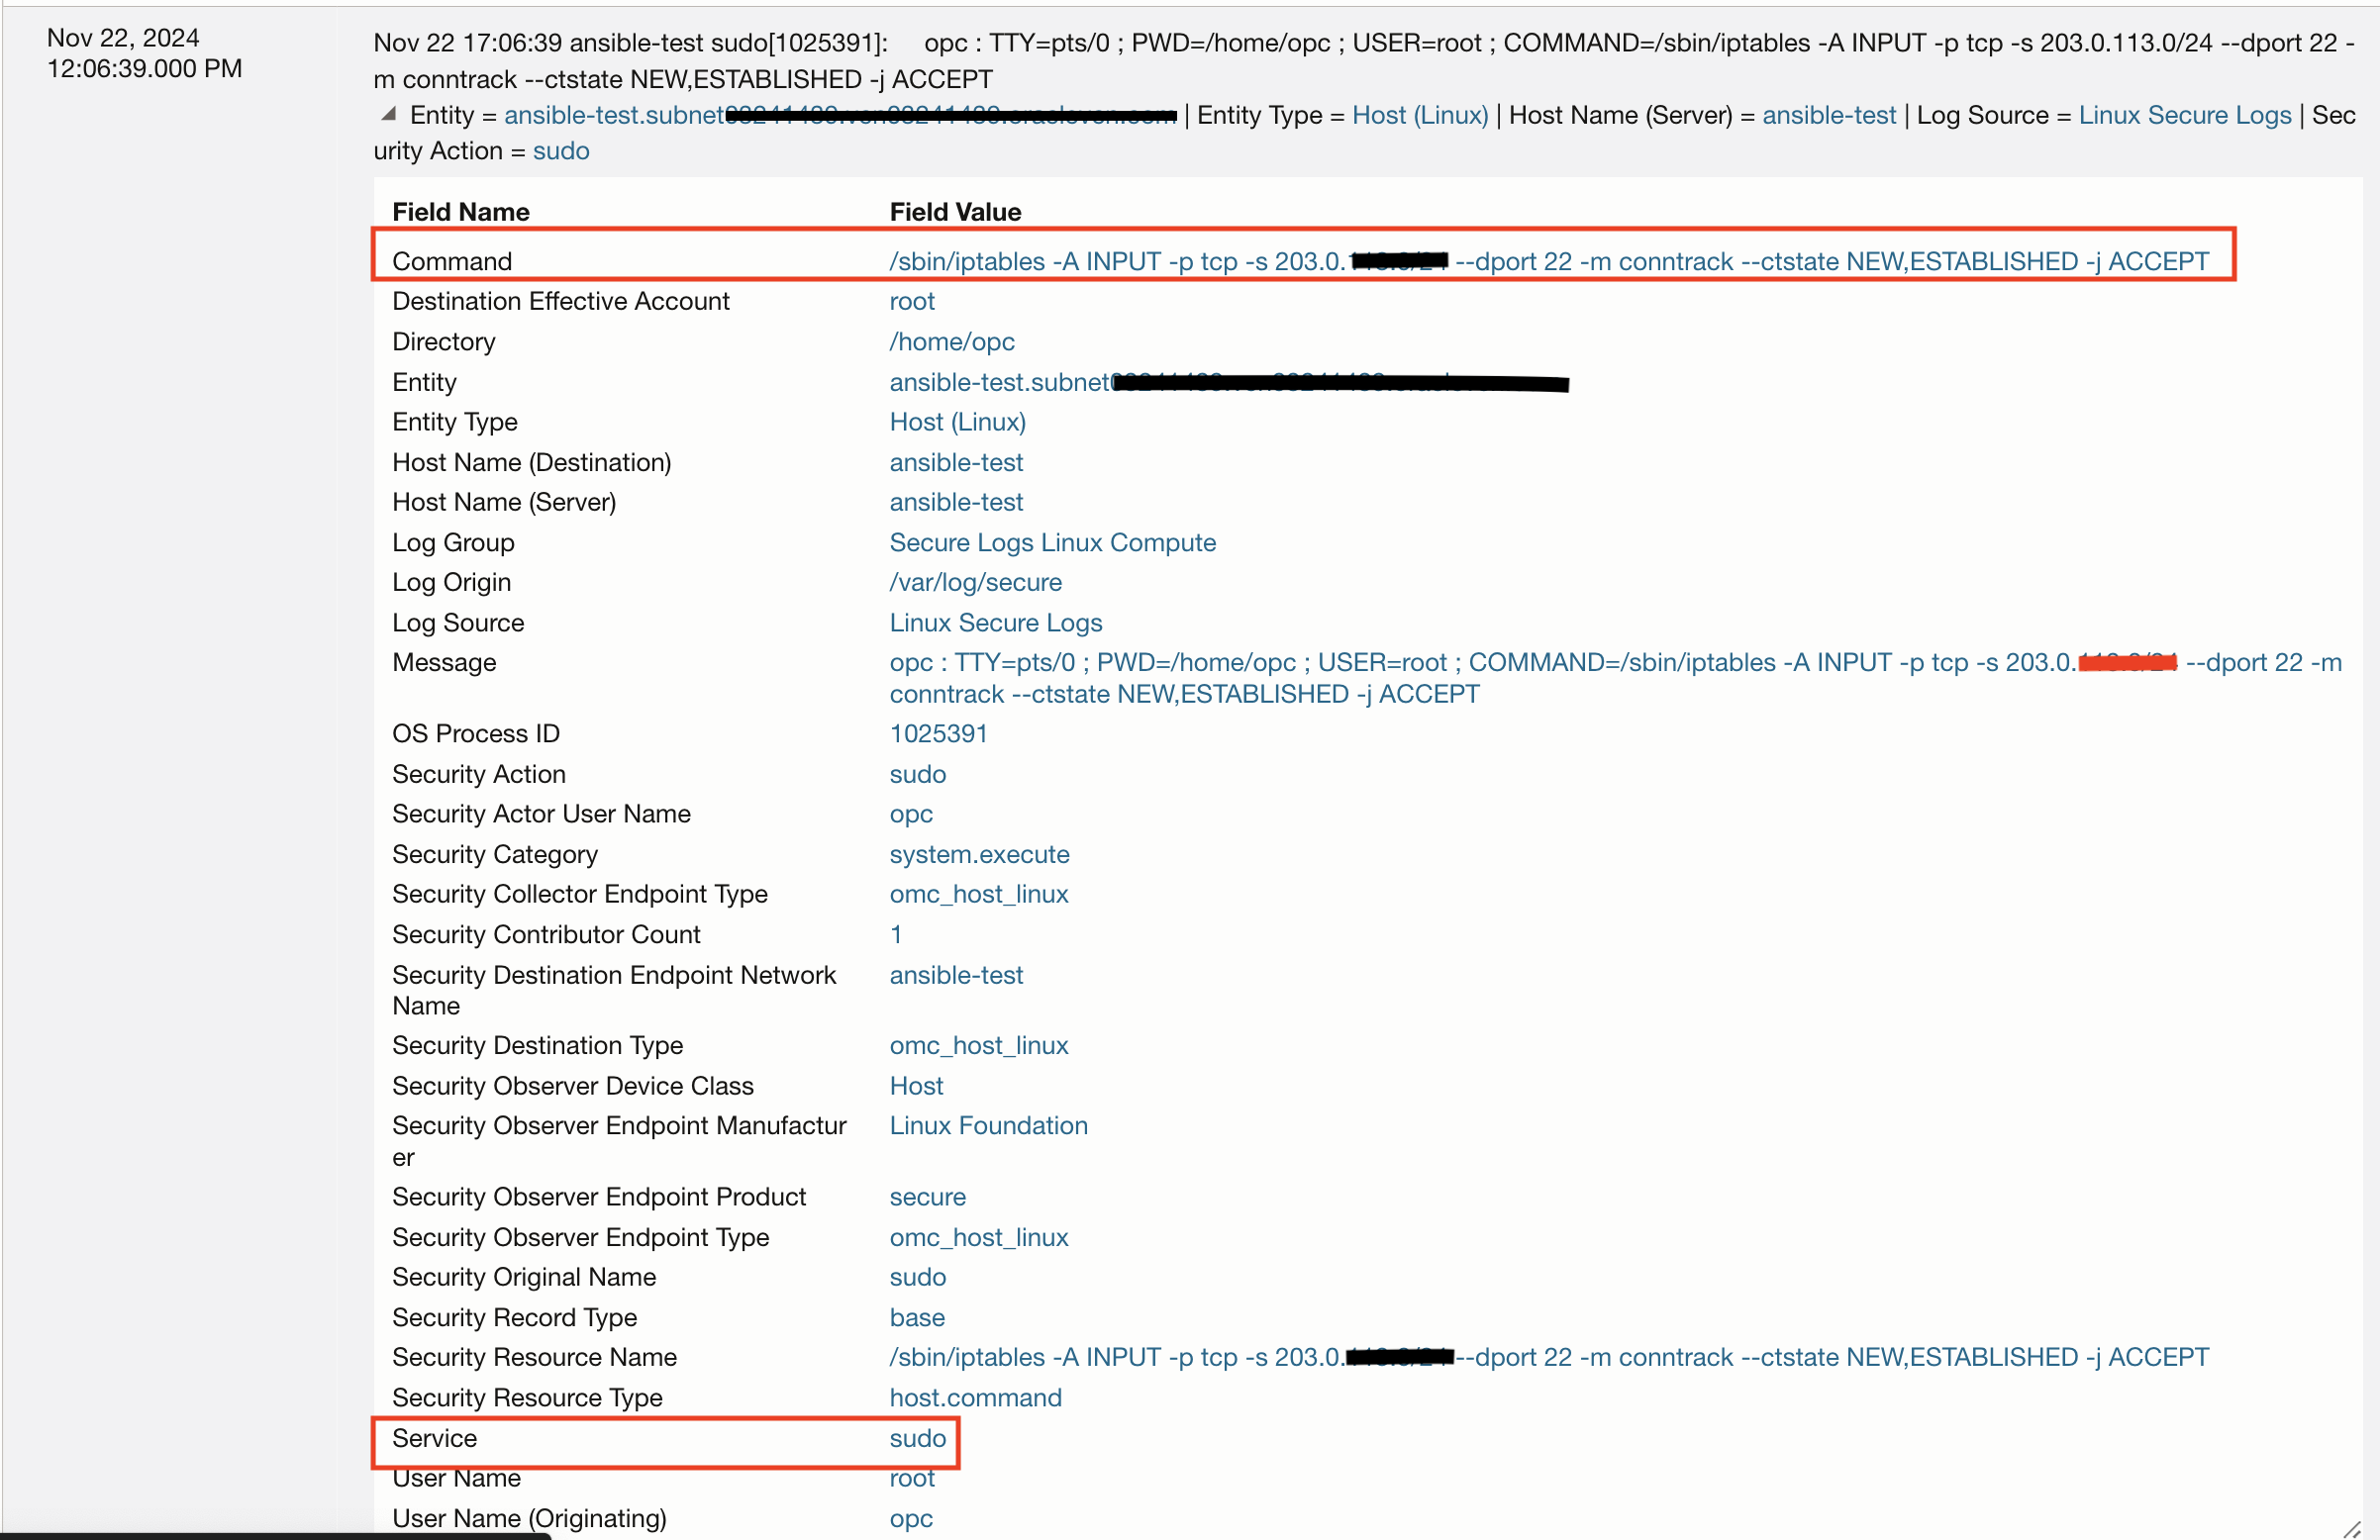The image size is (2380, 1540).
Task: Click the /home/opc Directory value
Action: [951, 342]
